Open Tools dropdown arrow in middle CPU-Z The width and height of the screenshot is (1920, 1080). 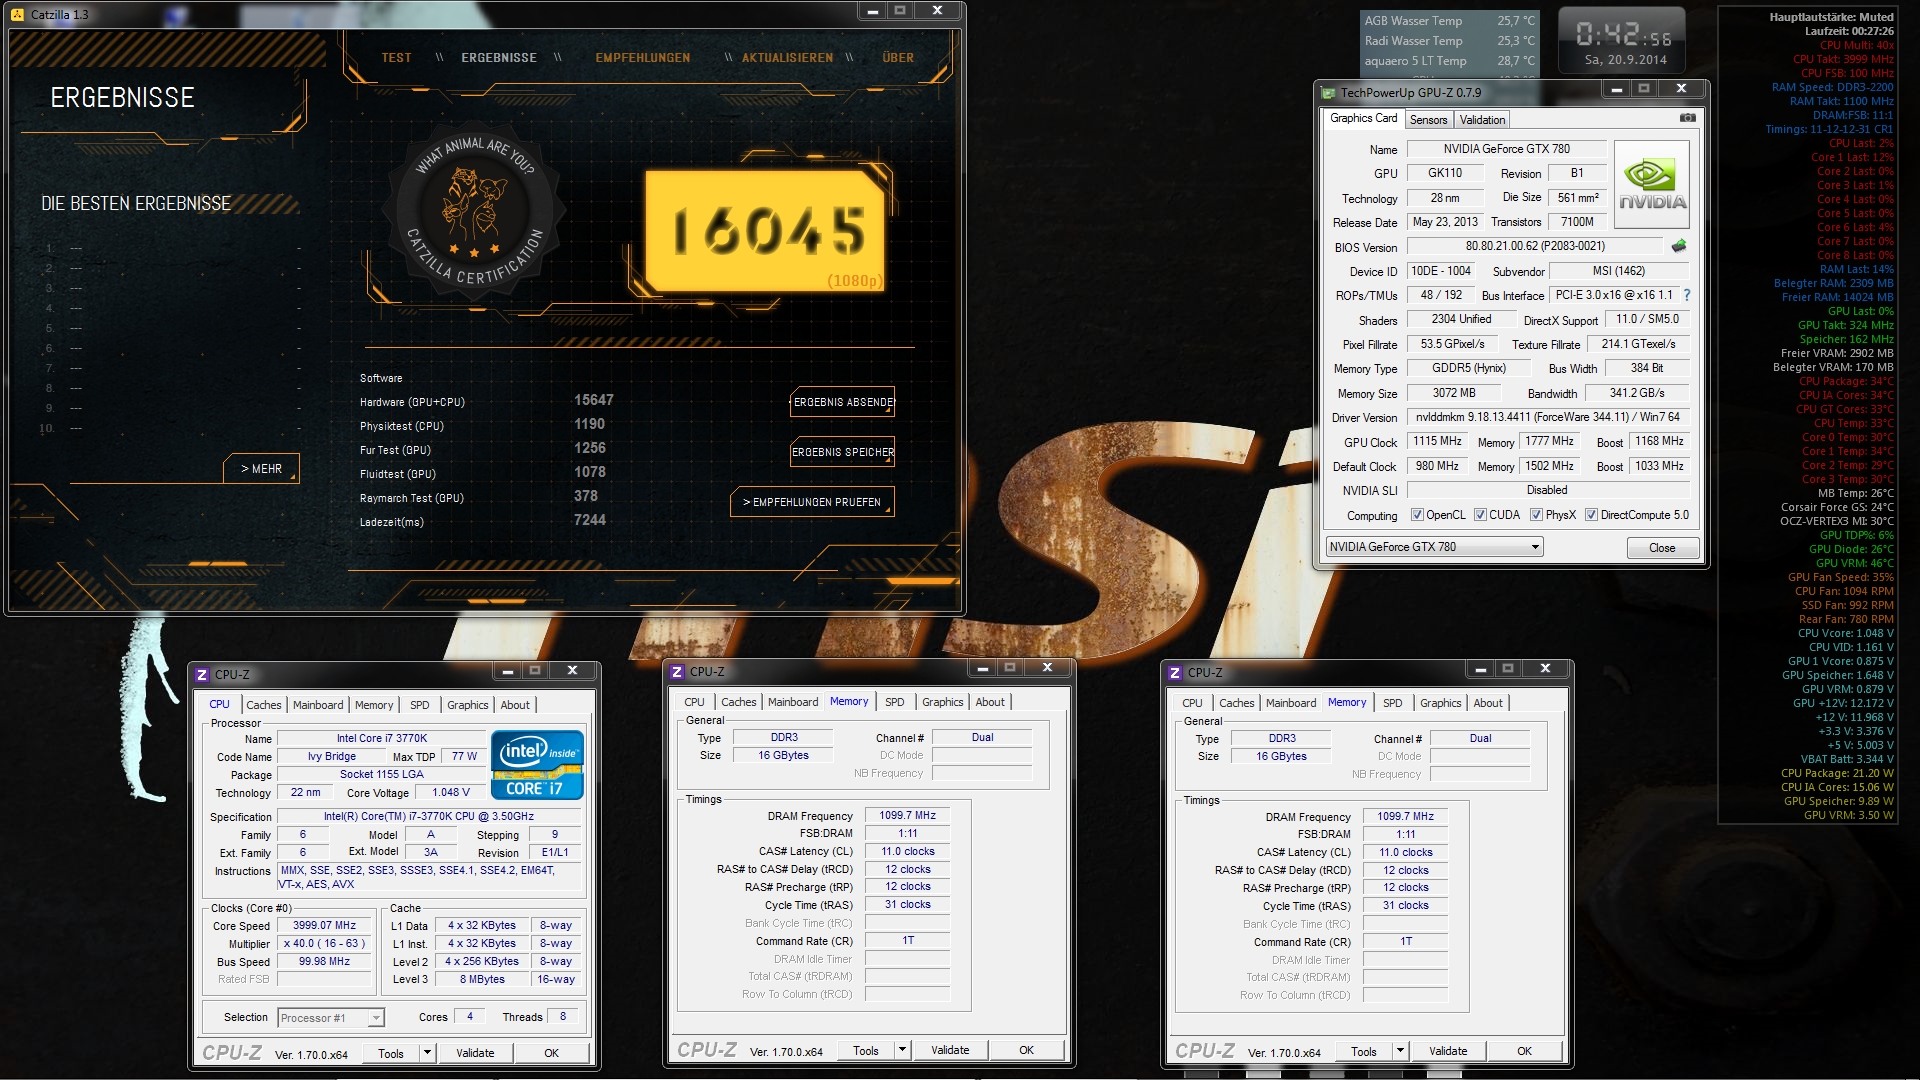coord(902,1050)
